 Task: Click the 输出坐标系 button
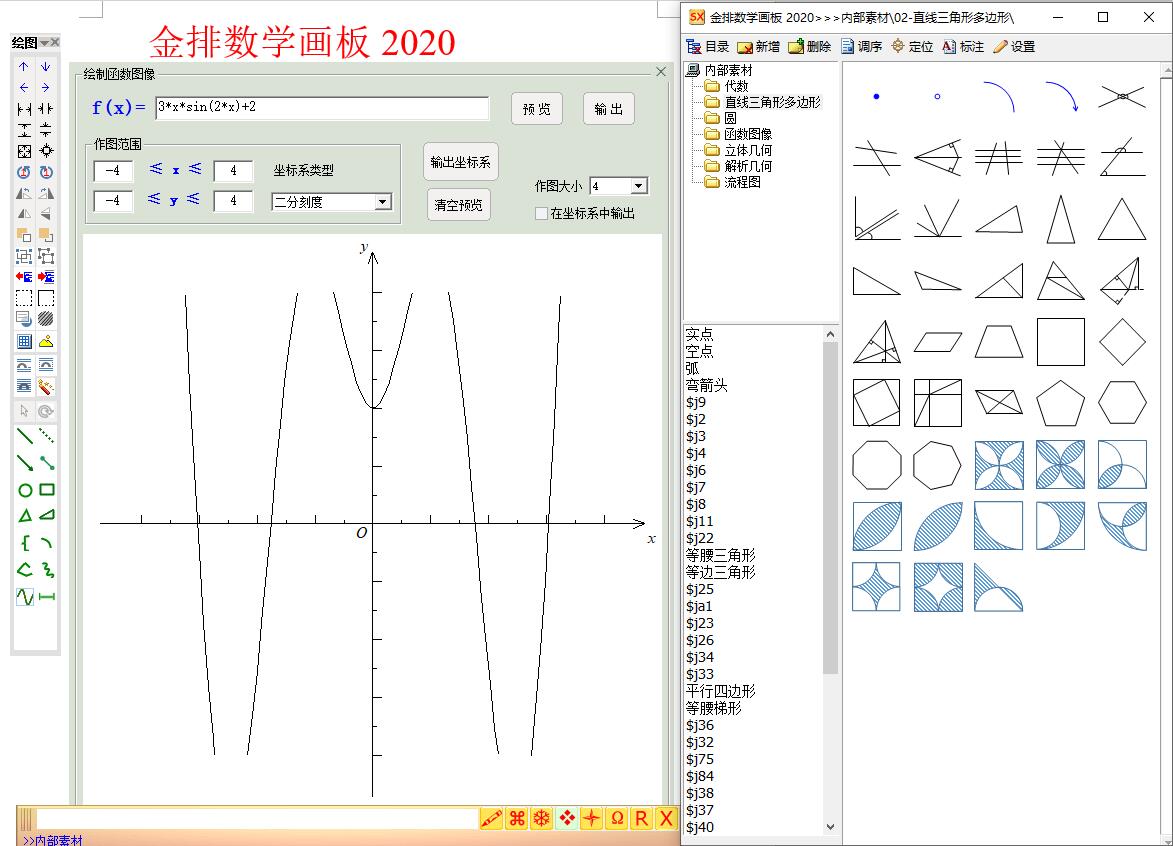coord(460,162)
